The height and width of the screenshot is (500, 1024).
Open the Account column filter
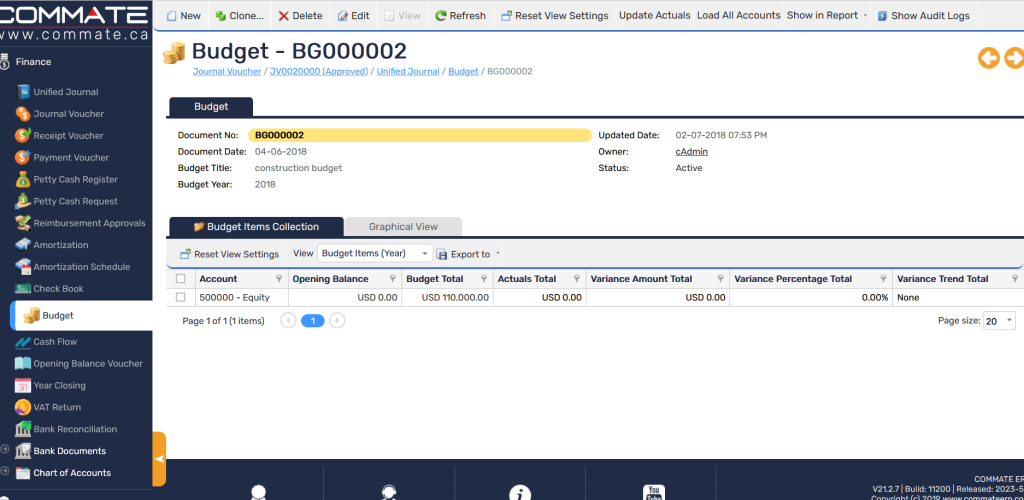click(x=279, y=279)
